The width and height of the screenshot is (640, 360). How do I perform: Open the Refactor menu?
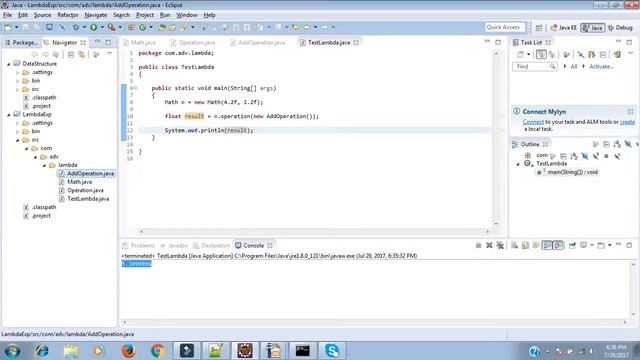click(x=67, y=15)
